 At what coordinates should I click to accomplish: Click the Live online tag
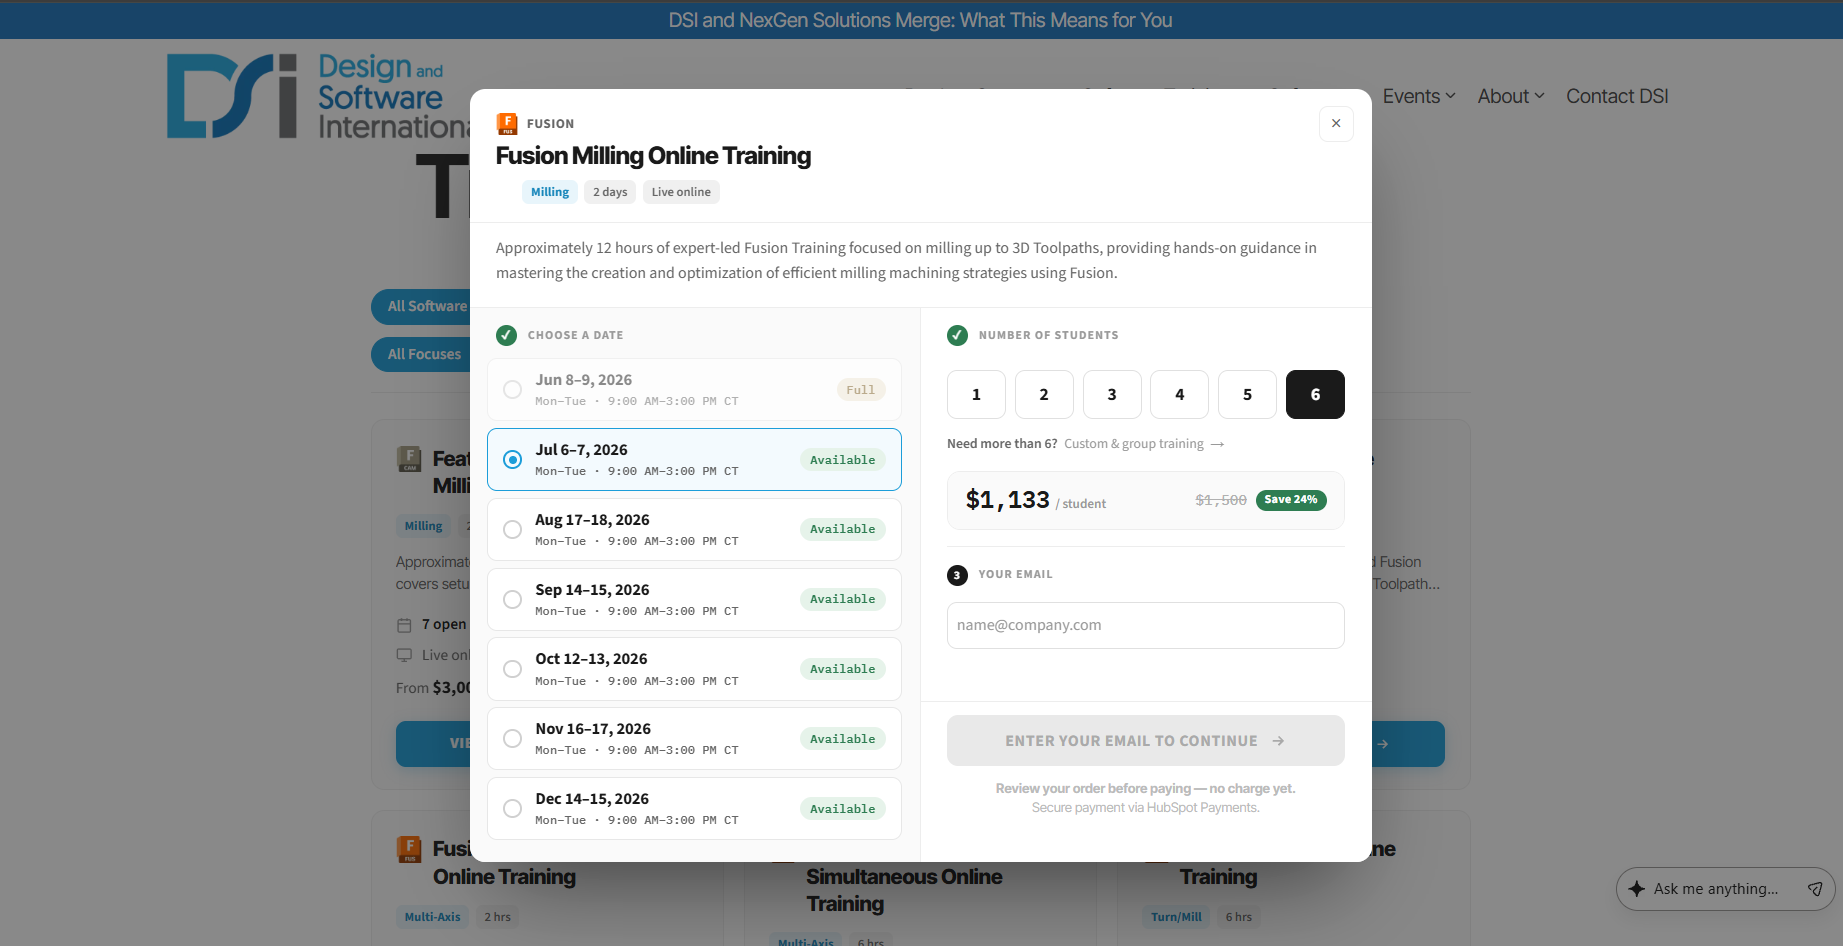coord(681,192)
